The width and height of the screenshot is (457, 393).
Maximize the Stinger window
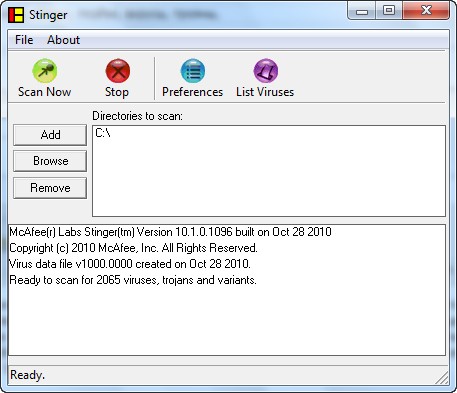pos(389,11)
